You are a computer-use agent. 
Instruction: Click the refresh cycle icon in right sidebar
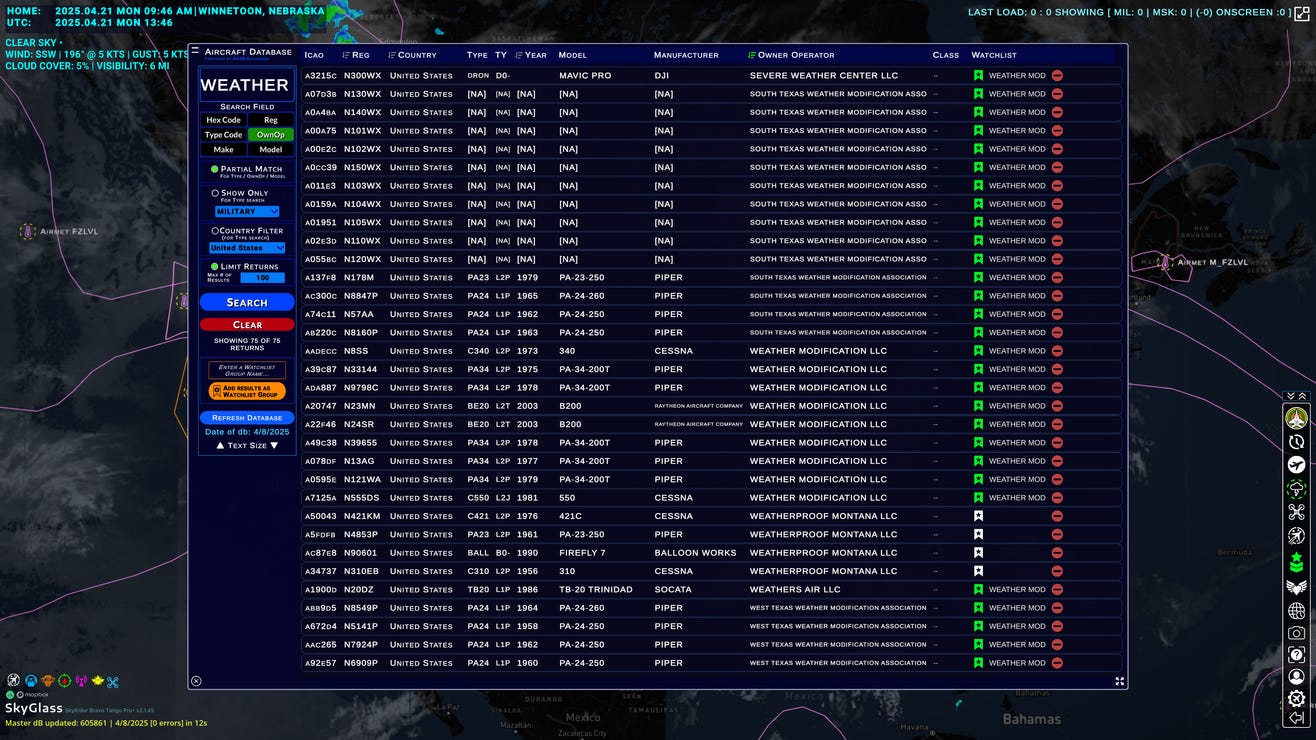[1296, 441]
